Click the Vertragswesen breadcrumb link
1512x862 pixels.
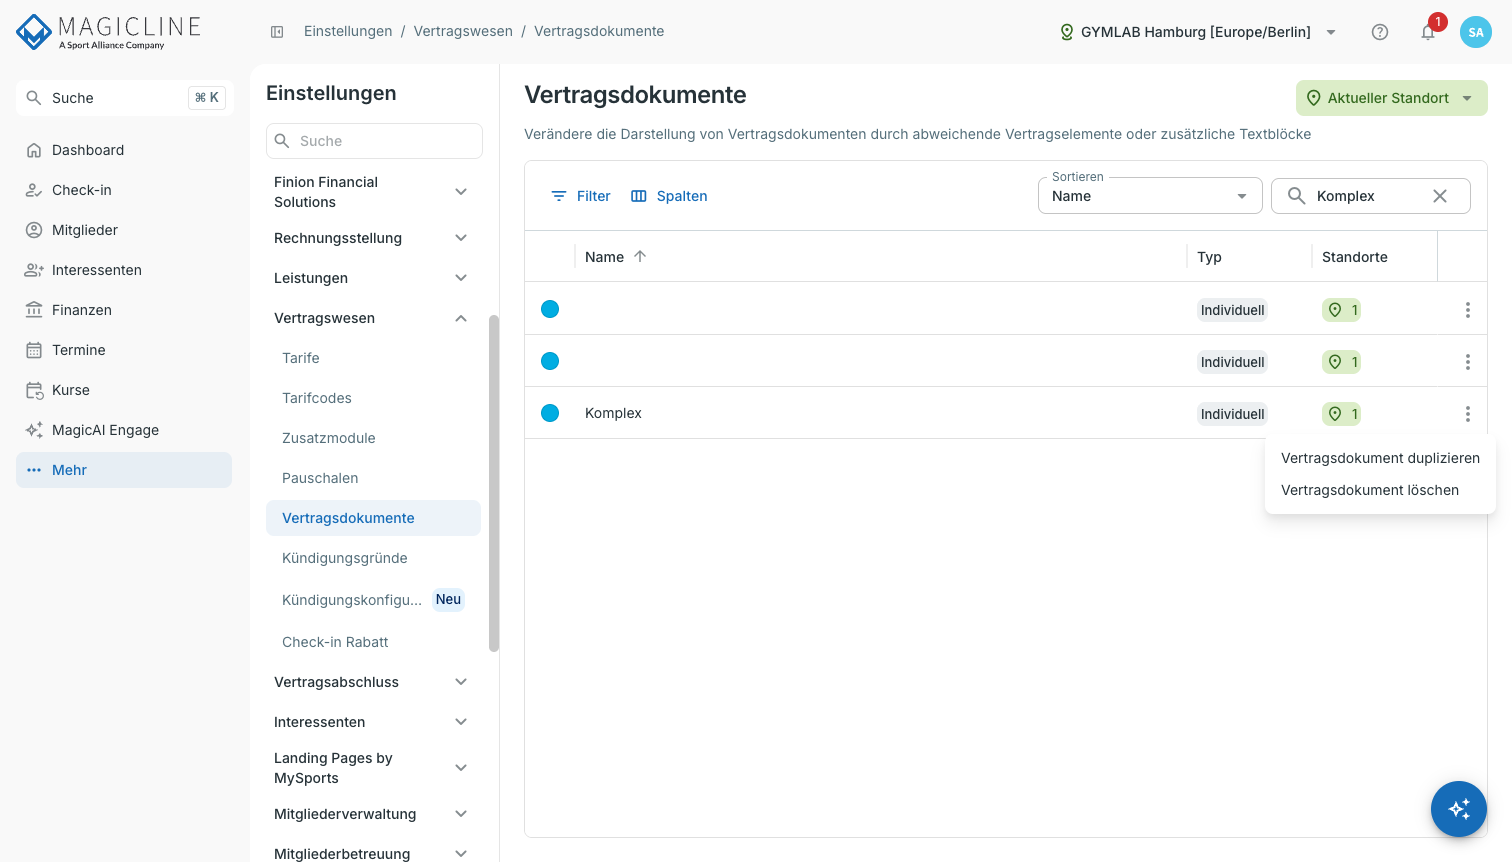click(x=463, y=31)
